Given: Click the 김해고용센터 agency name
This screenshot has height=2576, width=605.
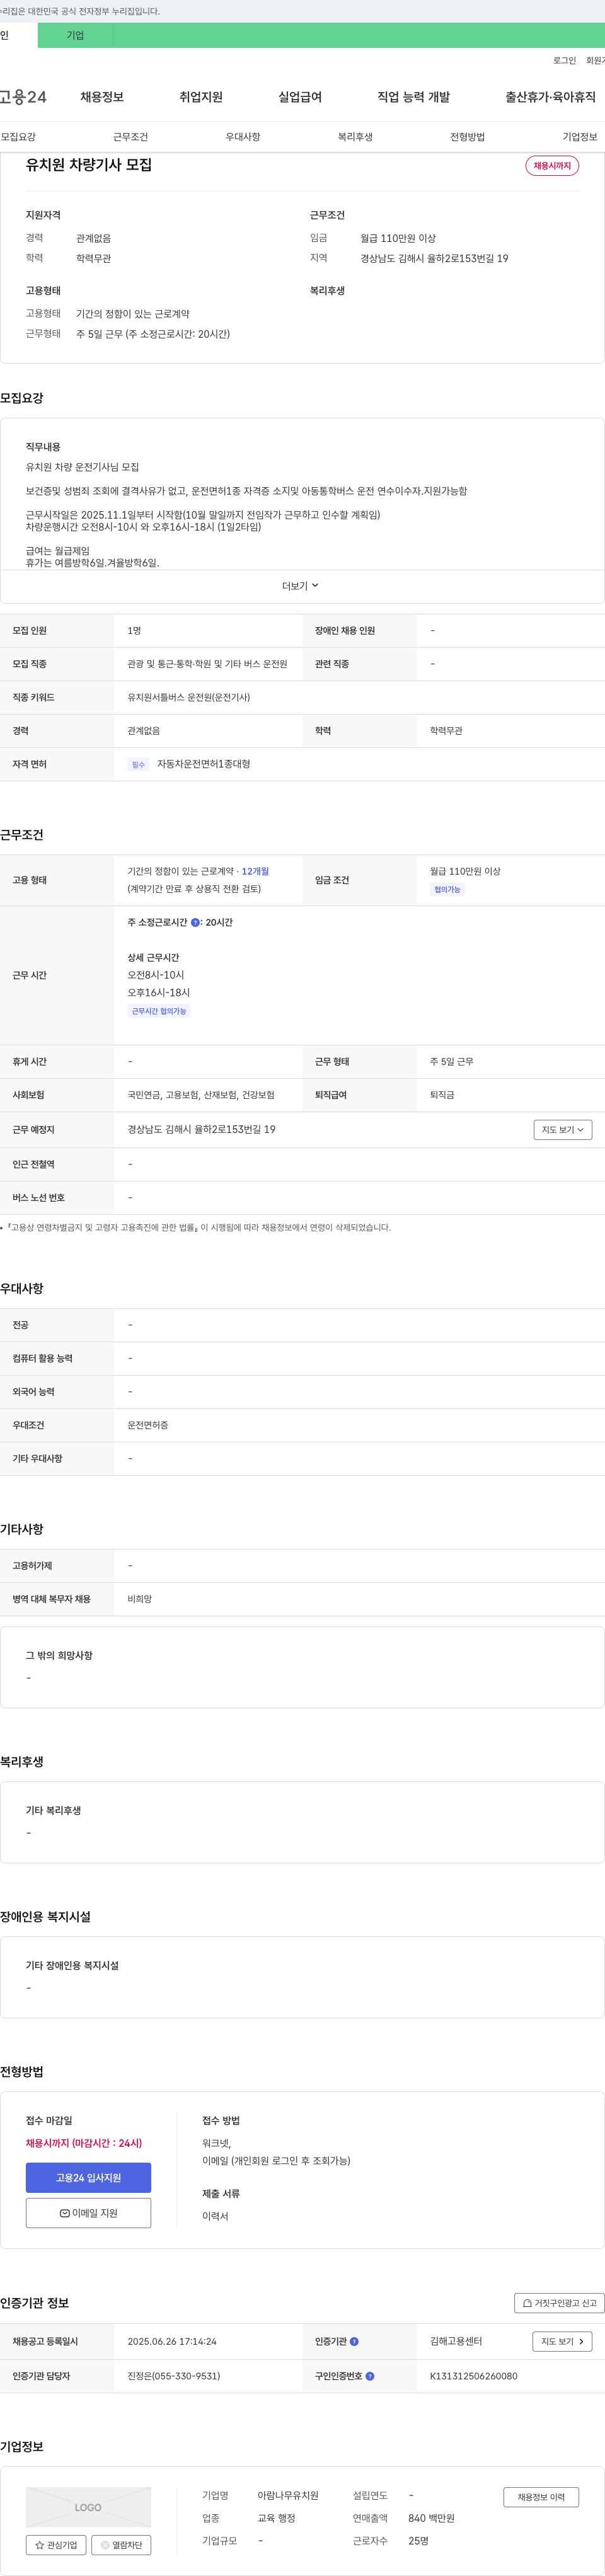Looking at the screenshot, I should 456,2342.
